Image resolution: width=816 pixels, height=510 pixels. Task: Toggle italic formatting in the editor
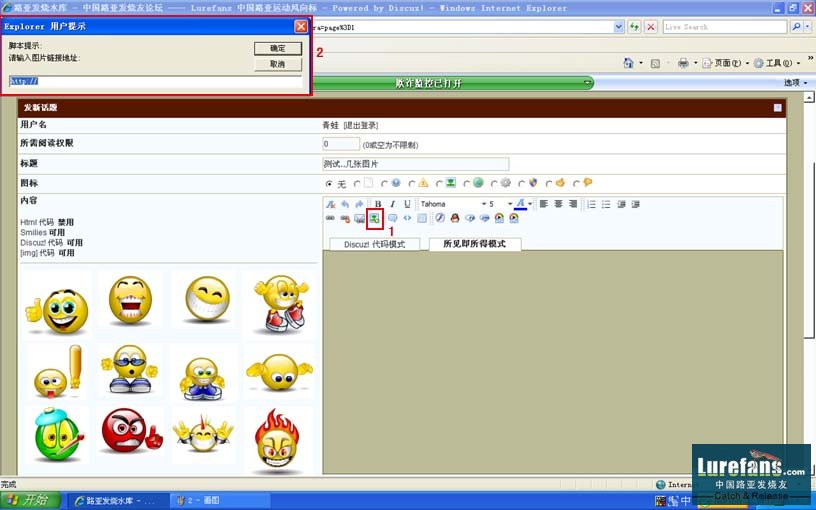pyautogui.click(x=392, y=204)
